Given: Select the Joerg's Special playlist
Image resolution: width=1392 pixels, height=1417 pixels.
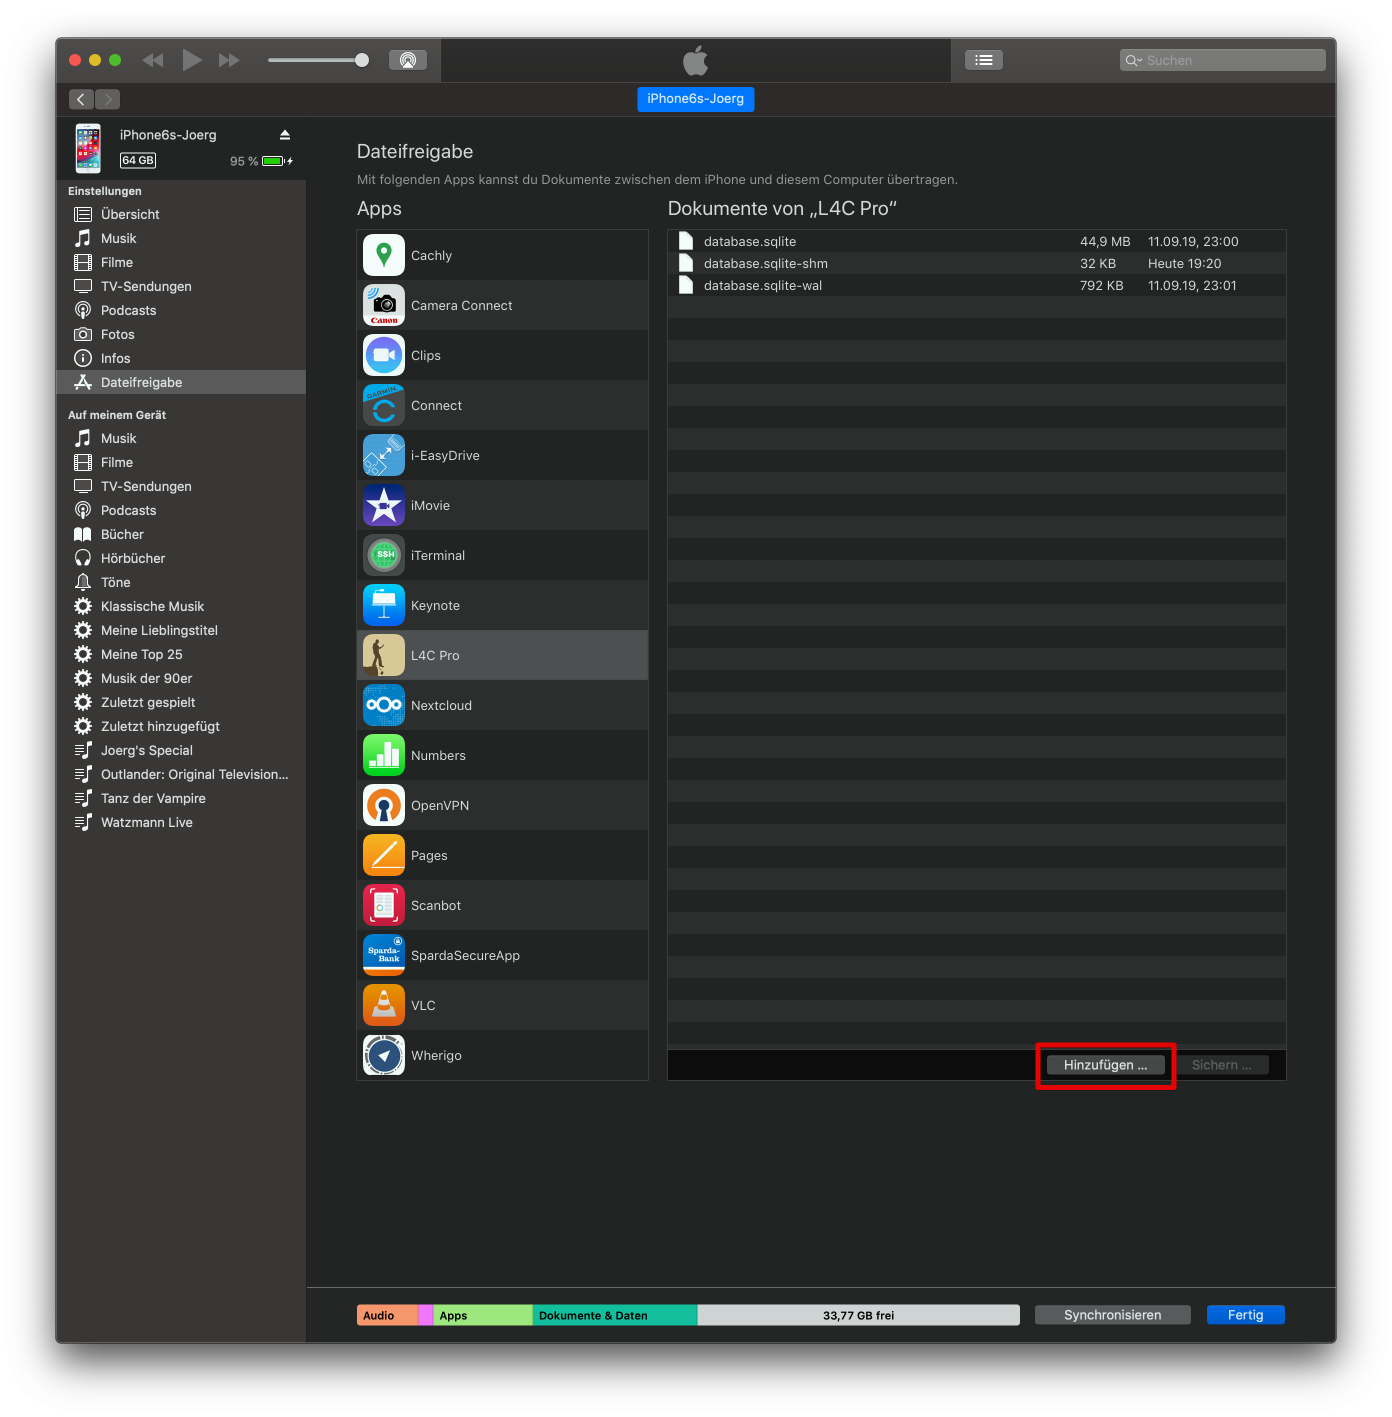Looking at the screenshot, I should 181,750.
